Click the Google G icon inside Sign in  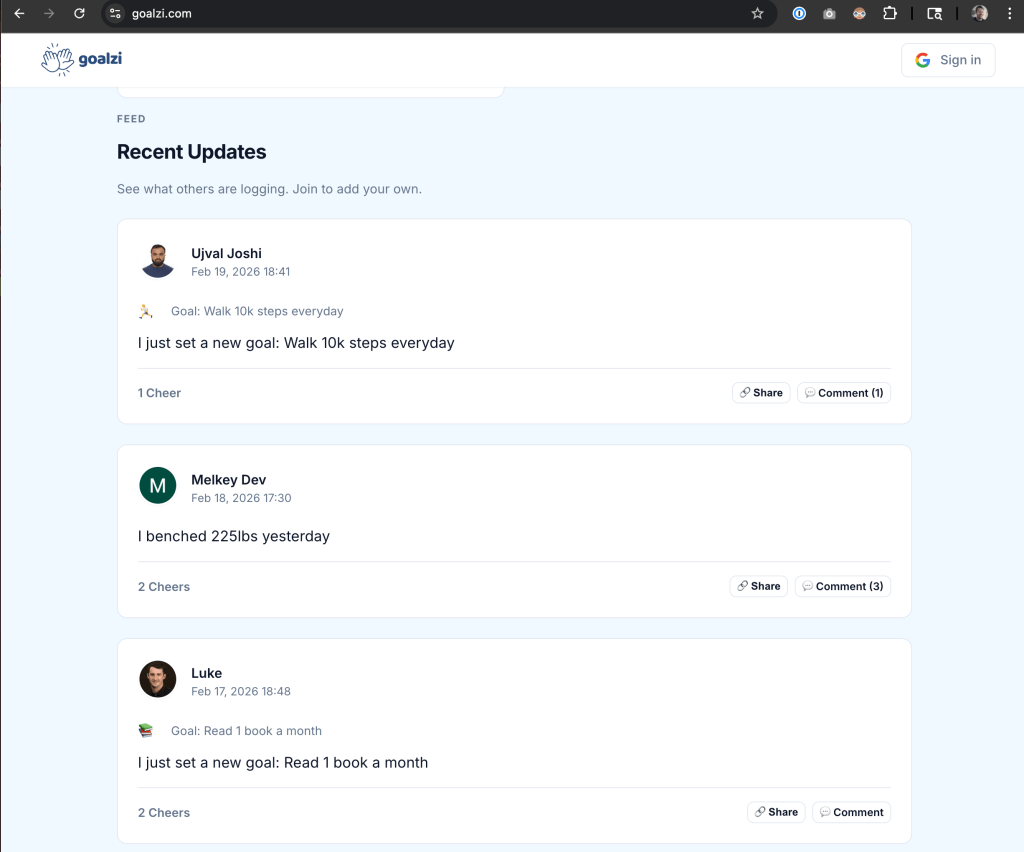point(922,59)
